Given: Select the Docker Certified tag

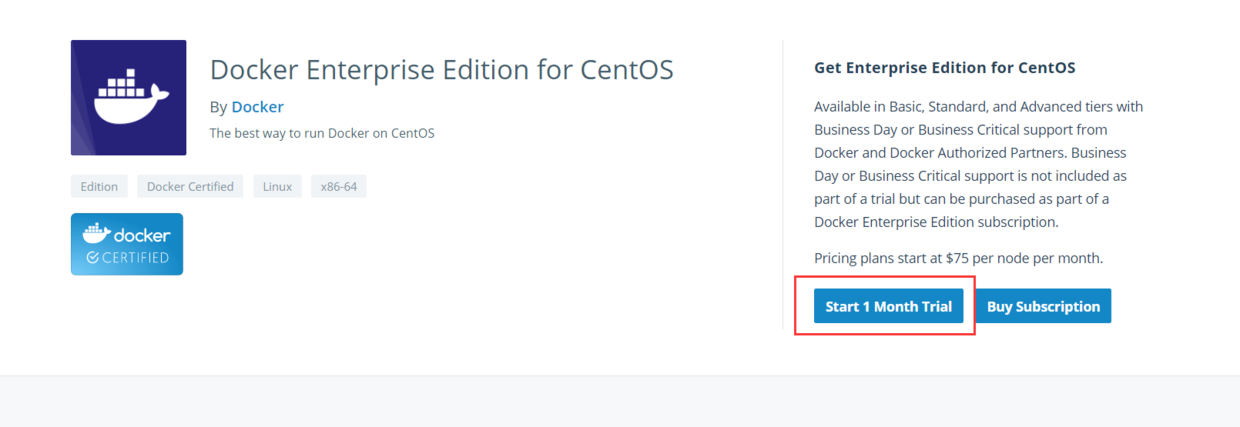Looking at the screenshot, I should point(190,187).
